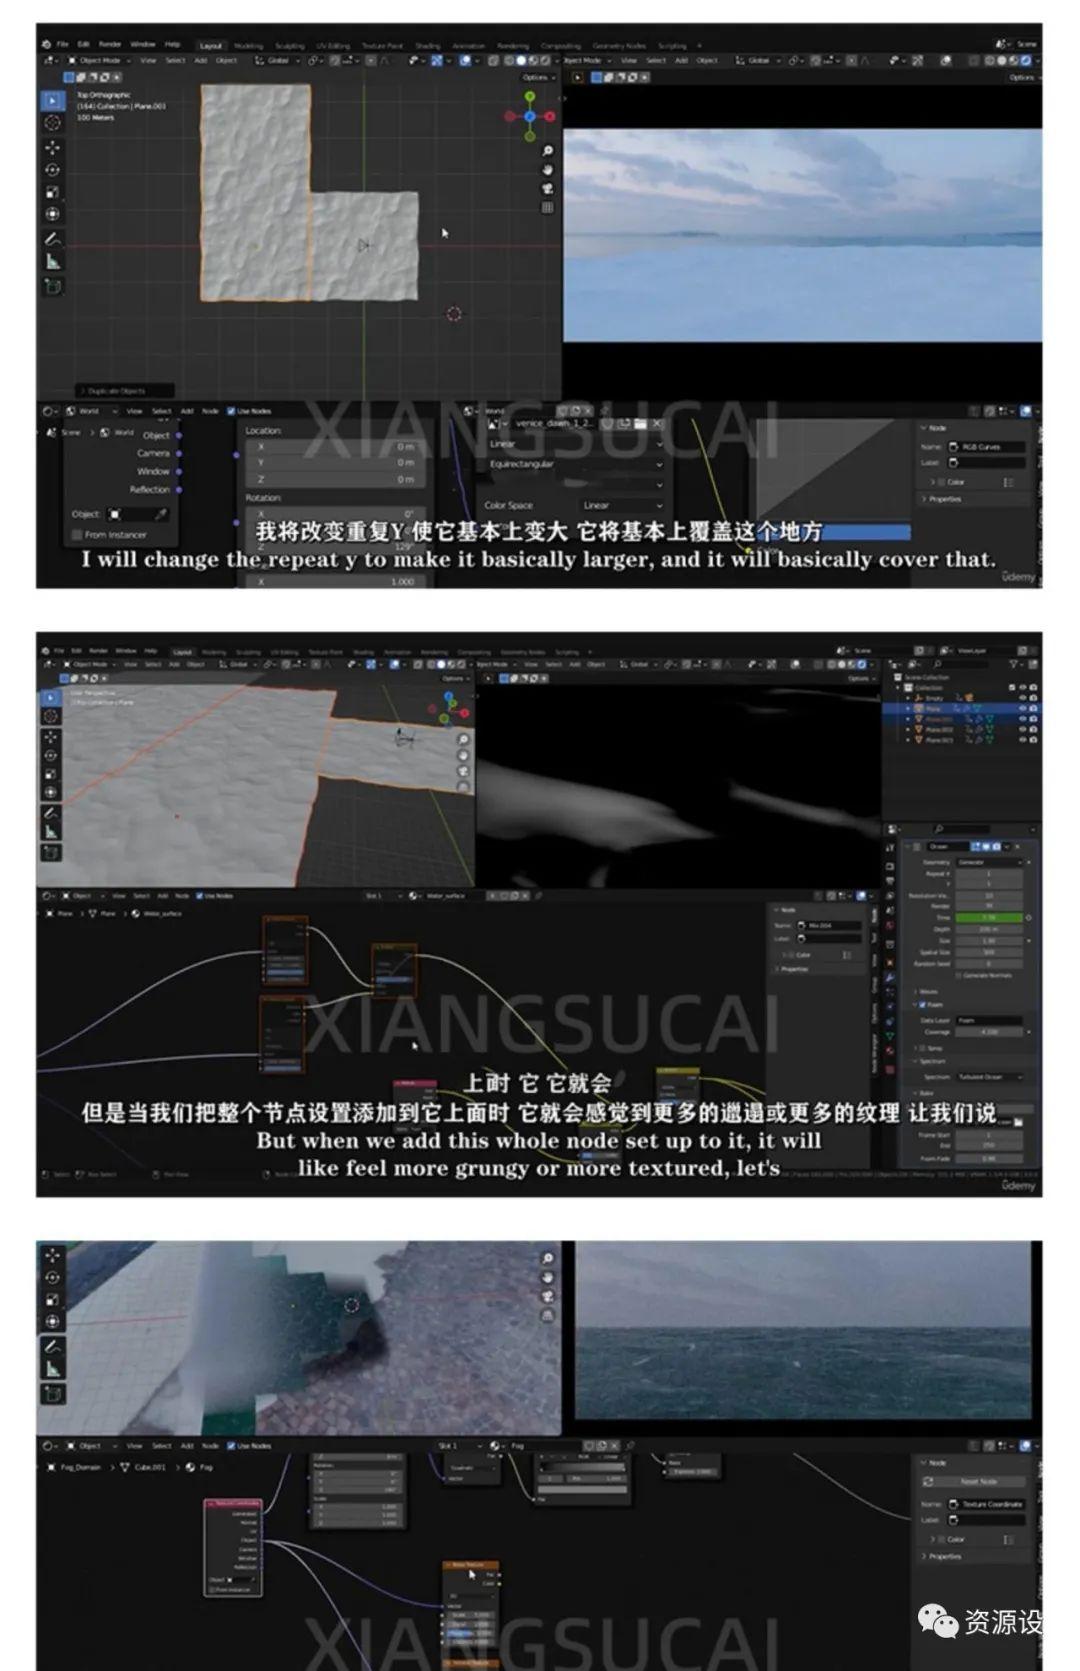This screenshot has height=1671, width=1080.
Task: Open the Render menu in the top Blender window
Action: tap(110, 45)
